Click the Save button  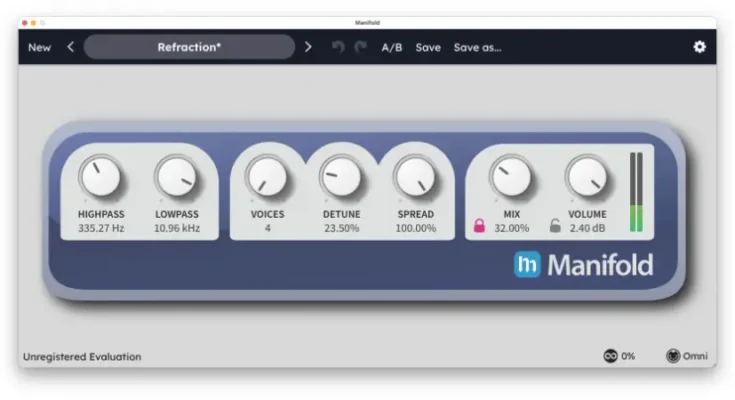428,47
